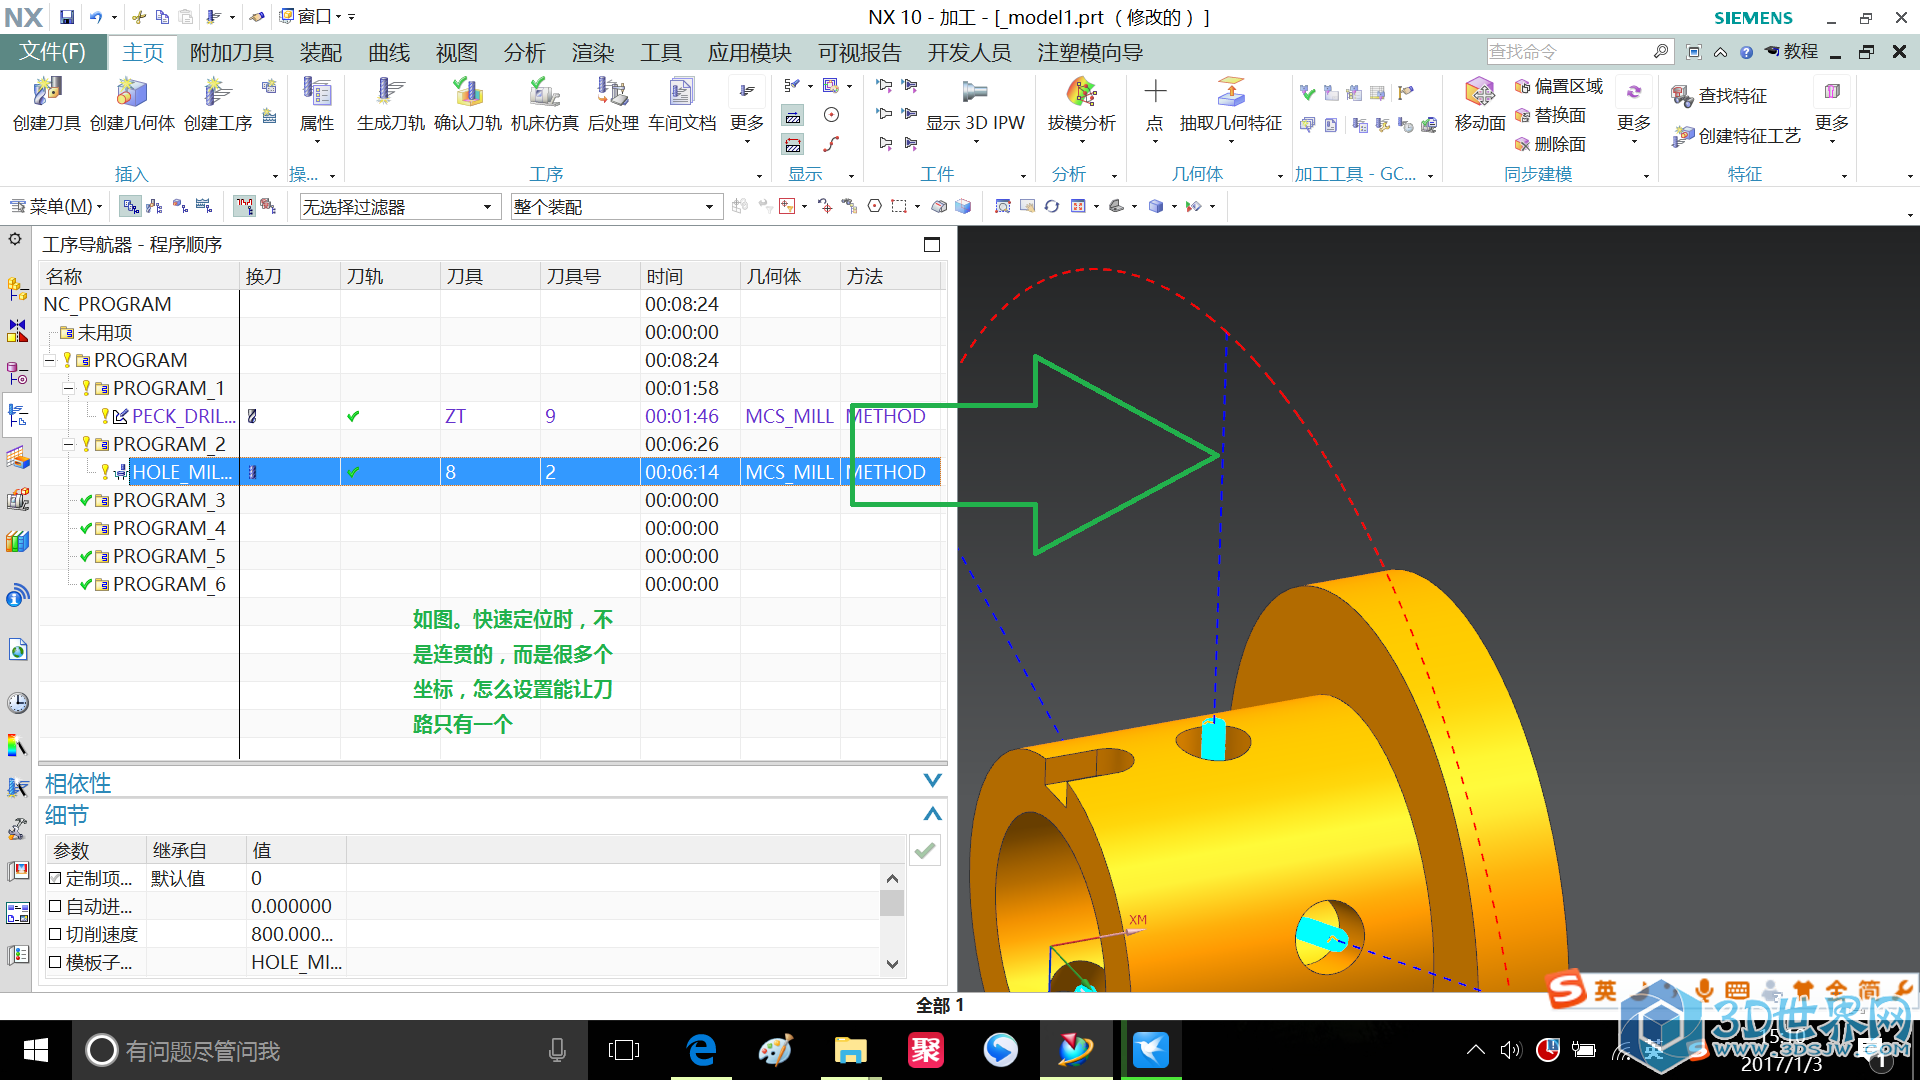This screenshot has height=1080, width=1920.
Task: Switch to the 附加刀具 ribbon tab
Action: (x=232, y=52)
